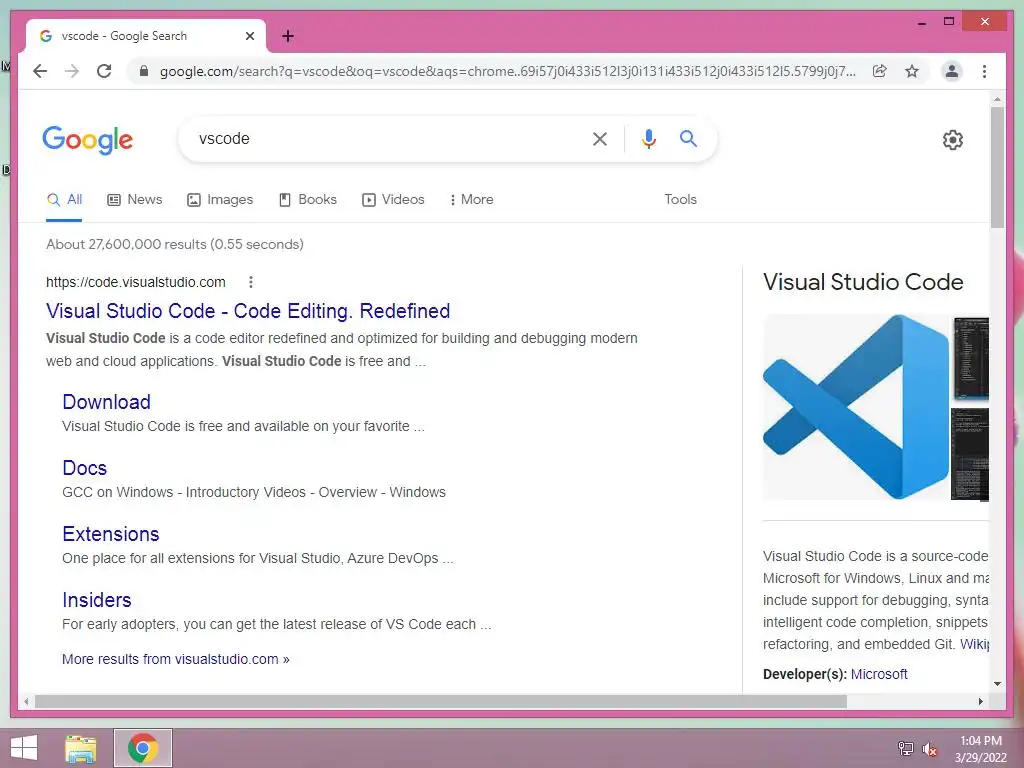
Task: Click the padlock site info icon
Action: coord(144,71)
